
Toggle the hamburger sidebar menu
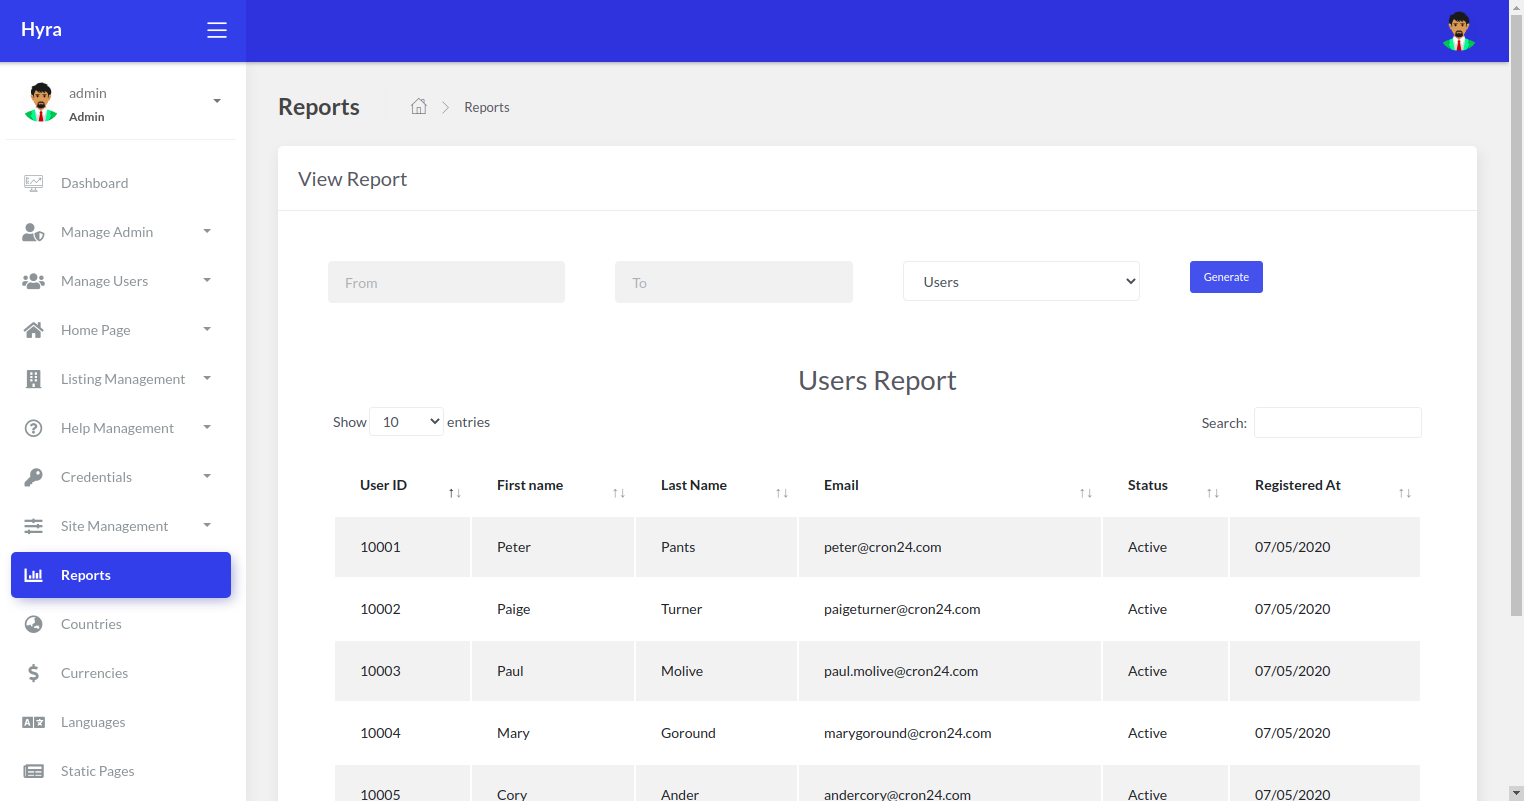217,30
